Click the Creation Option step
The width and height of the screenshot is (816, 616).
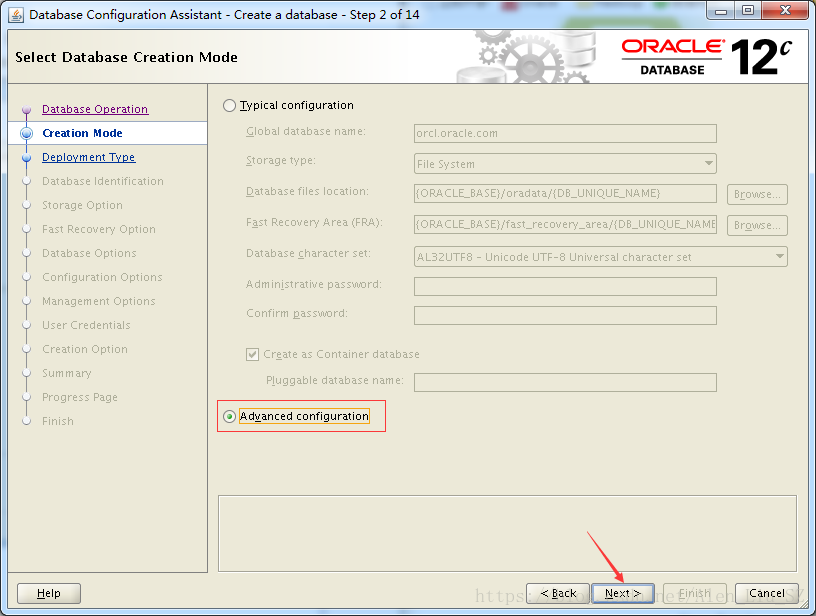pyautogui.click(x=85, y=349)
